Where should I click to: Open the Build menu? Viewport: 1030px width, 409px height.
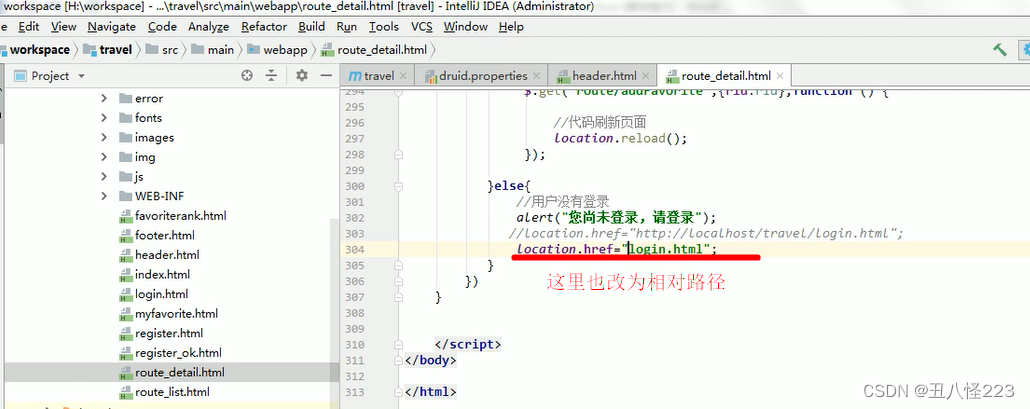(311, 27)
